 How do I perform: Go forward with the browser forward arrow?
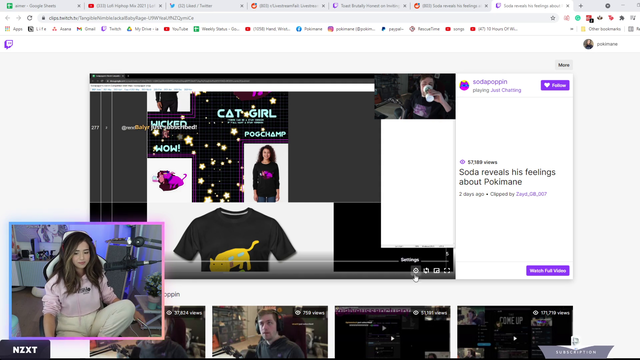click(18, 18)
